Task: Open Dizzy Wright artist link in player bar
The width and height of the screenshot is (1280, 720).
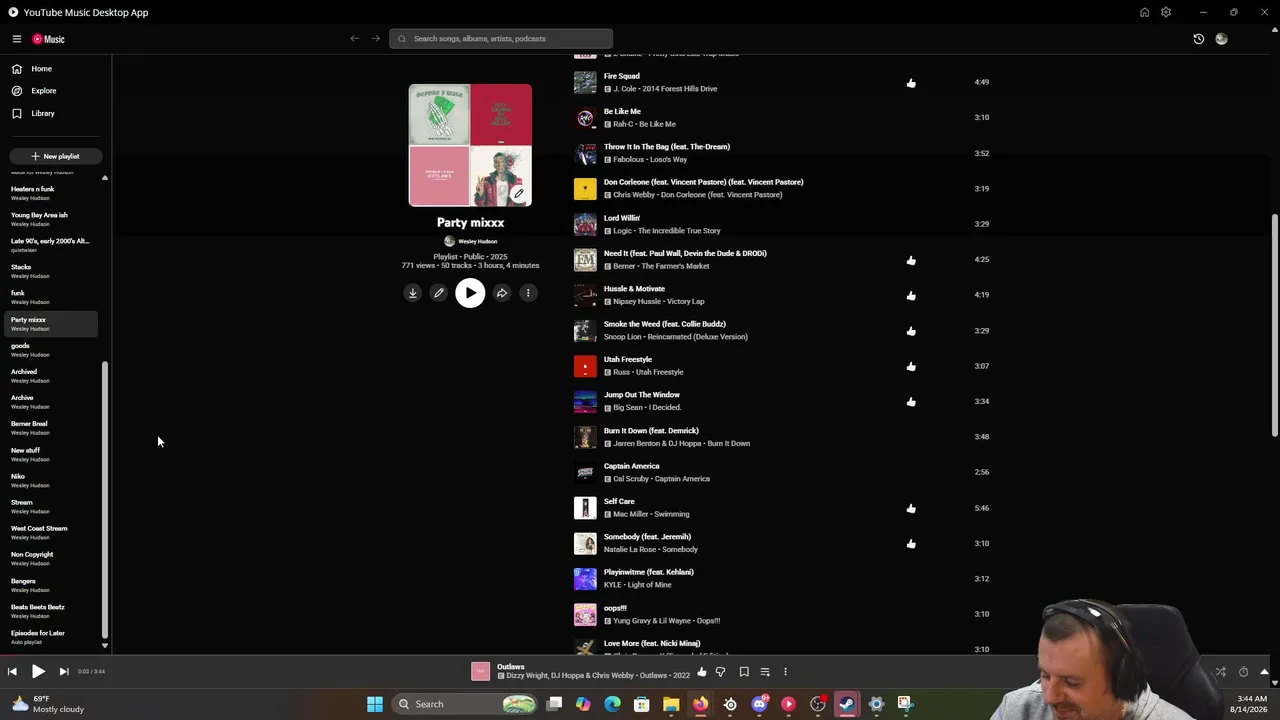Action: (528, 676)
